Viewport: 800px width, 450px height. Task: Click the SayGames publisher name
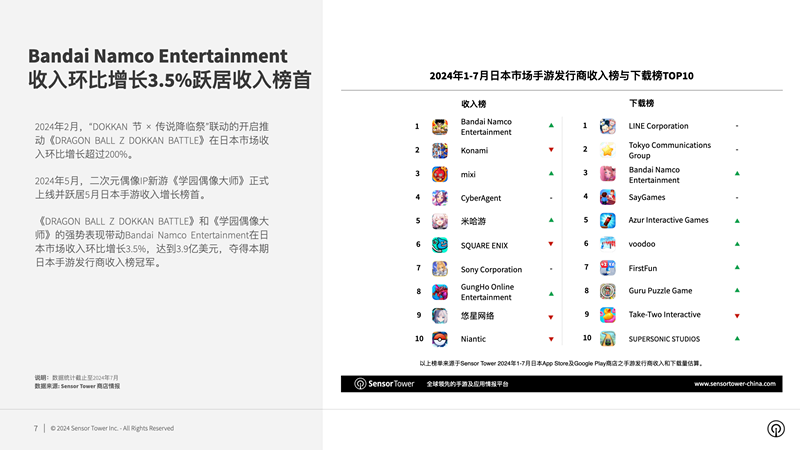click(646, 197)
